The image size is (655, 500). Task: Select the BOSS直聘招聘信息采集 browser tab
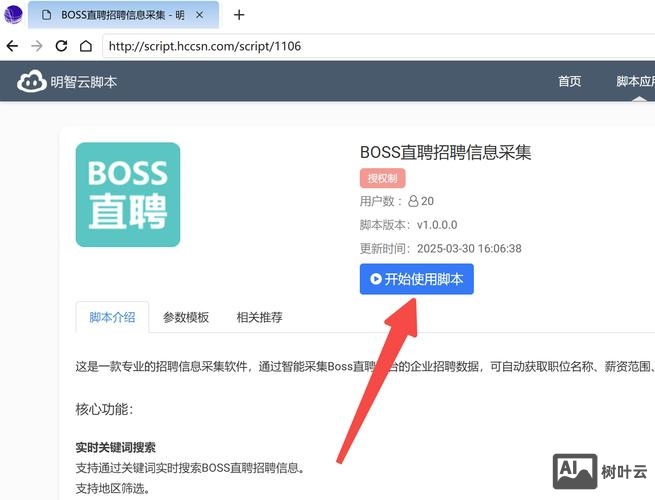(x=123, y=15)
